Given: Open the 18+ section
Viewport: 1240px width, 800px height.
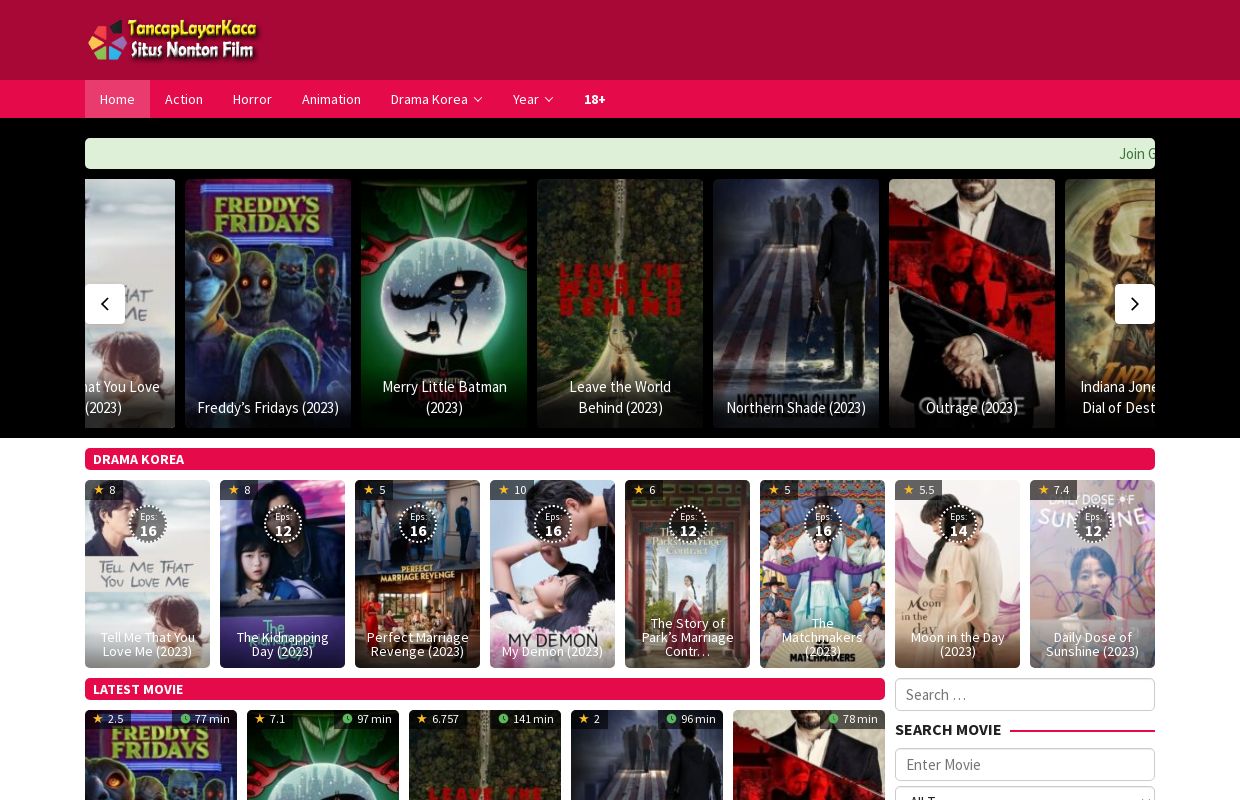Looking at the screenshot, I should pos(594,99).
